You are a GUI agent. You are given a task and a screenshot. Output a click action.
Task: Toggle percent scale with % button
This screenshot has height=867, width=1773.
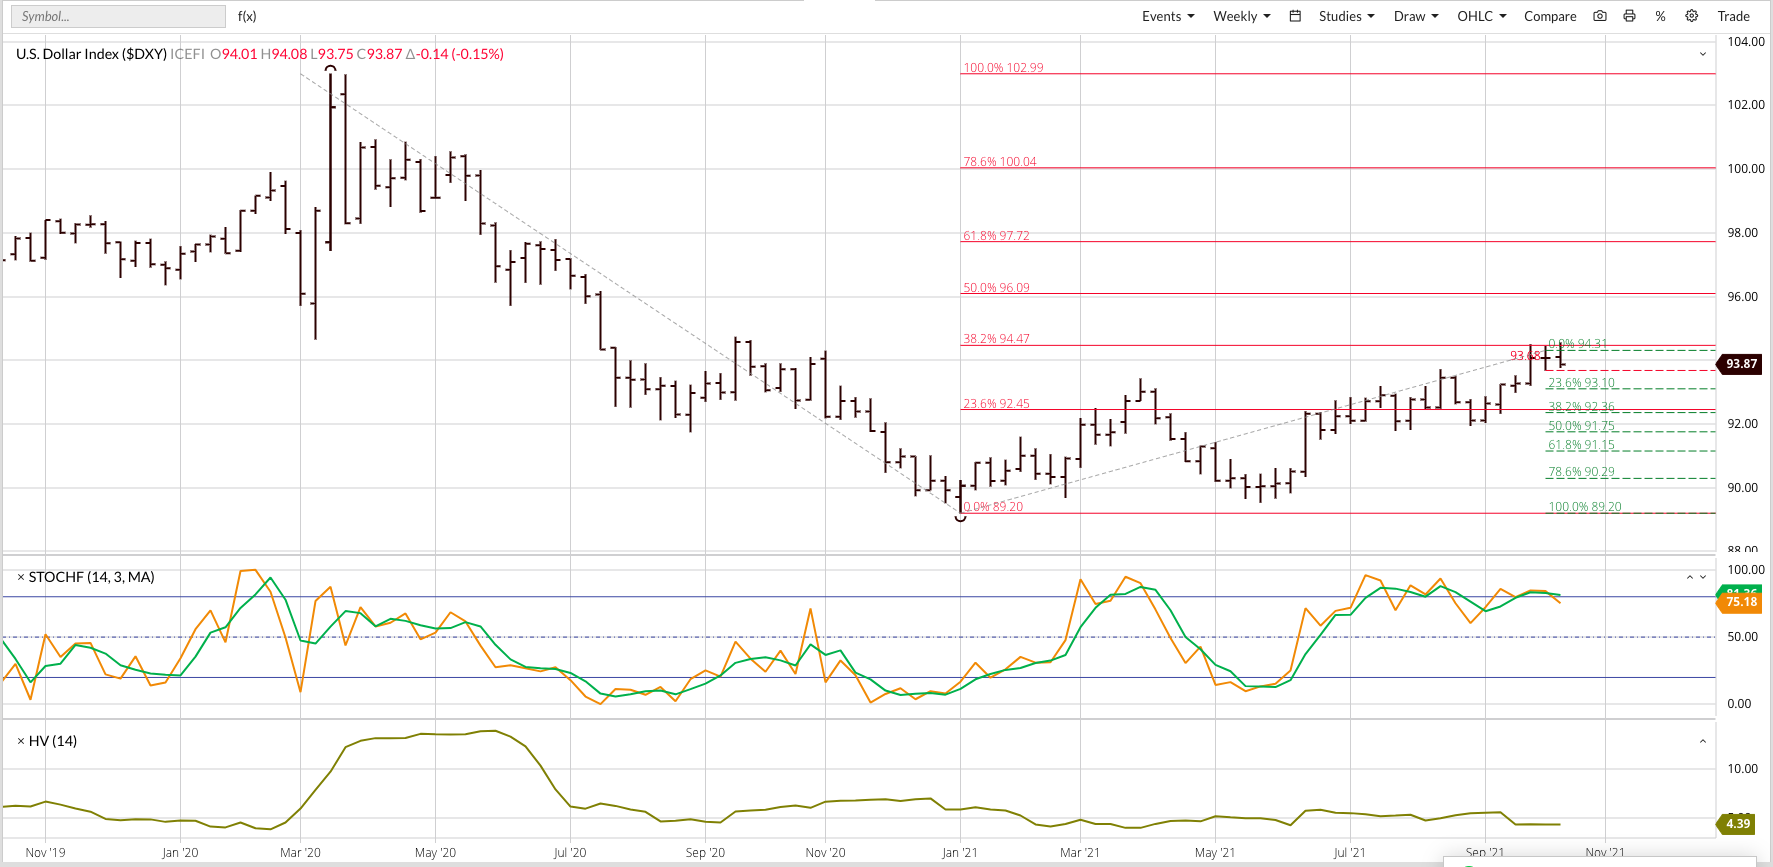[1660, 16]
